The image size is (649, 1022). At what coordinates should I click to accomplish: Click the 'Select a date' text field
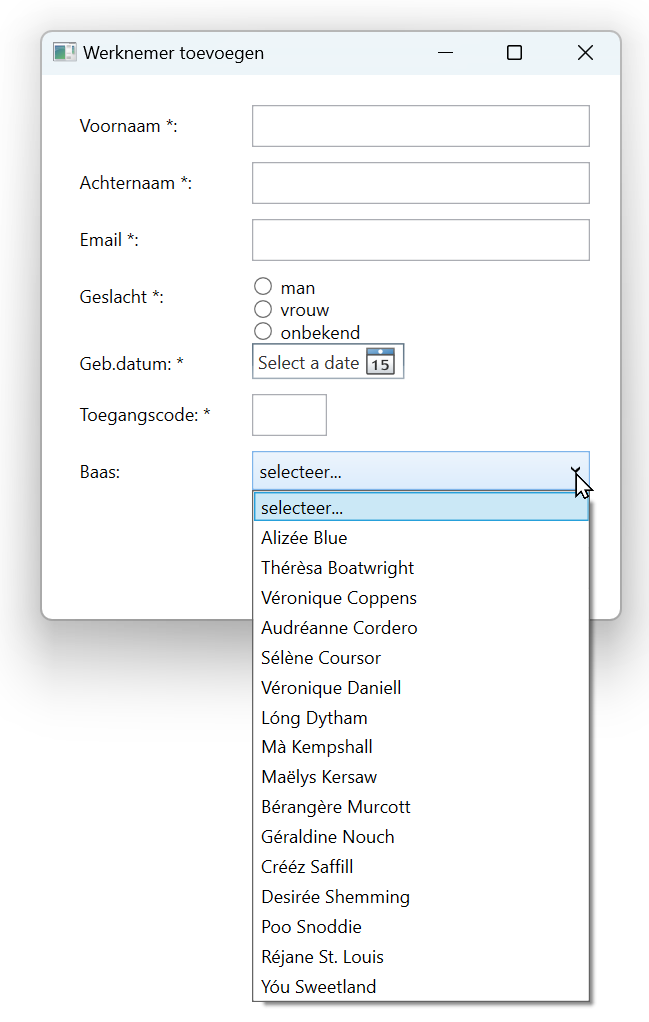308,362
